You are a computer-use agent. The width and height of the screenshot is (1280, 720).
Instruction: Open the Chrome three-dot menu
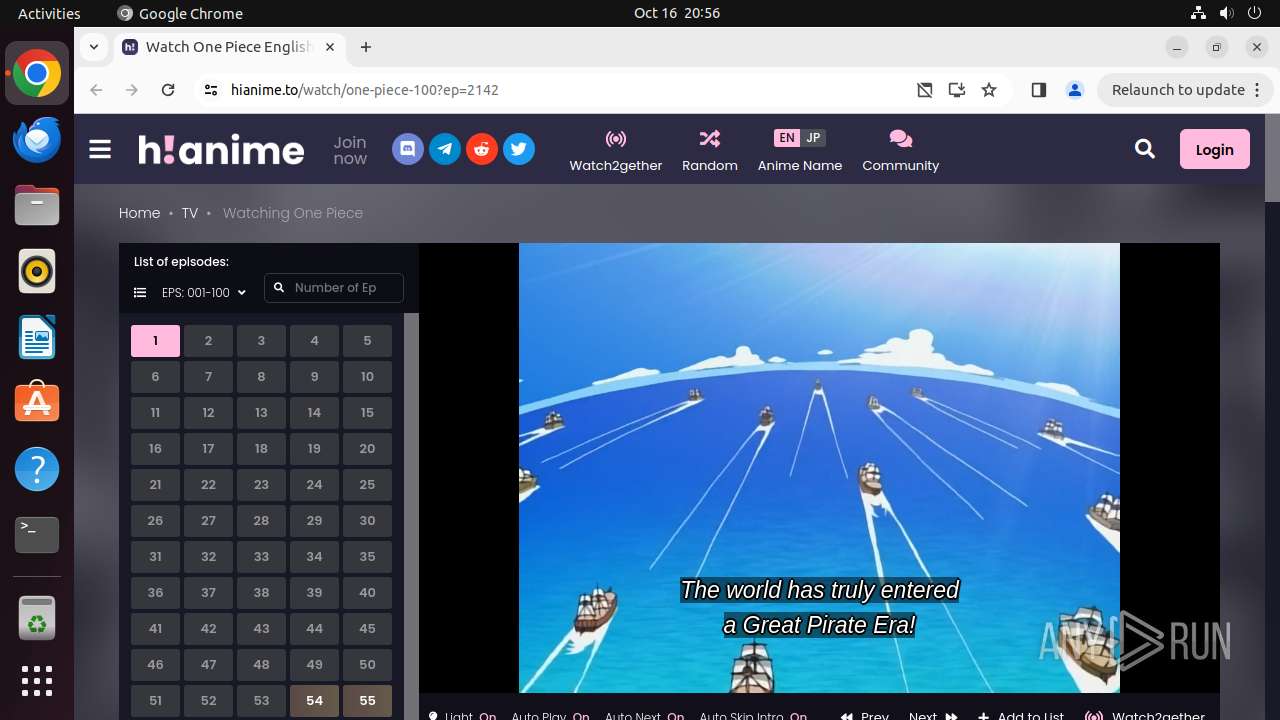coord(1257,90)
